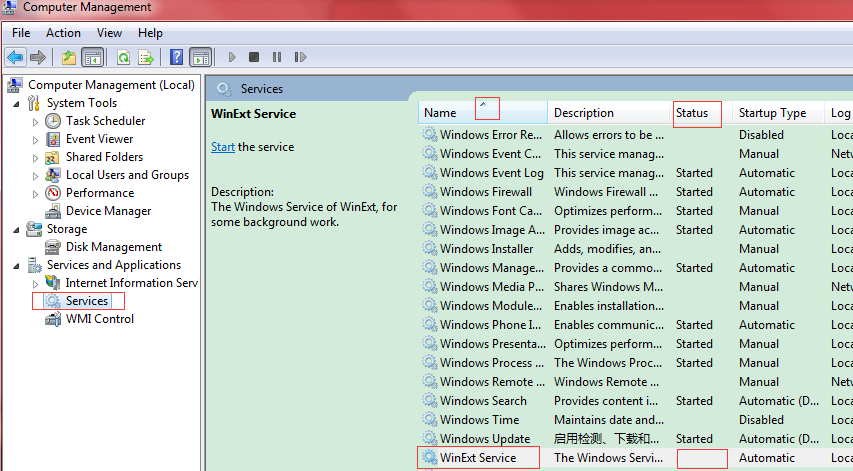
Task: Click the Export List toolbar icon
Action: tap(146, 57)
